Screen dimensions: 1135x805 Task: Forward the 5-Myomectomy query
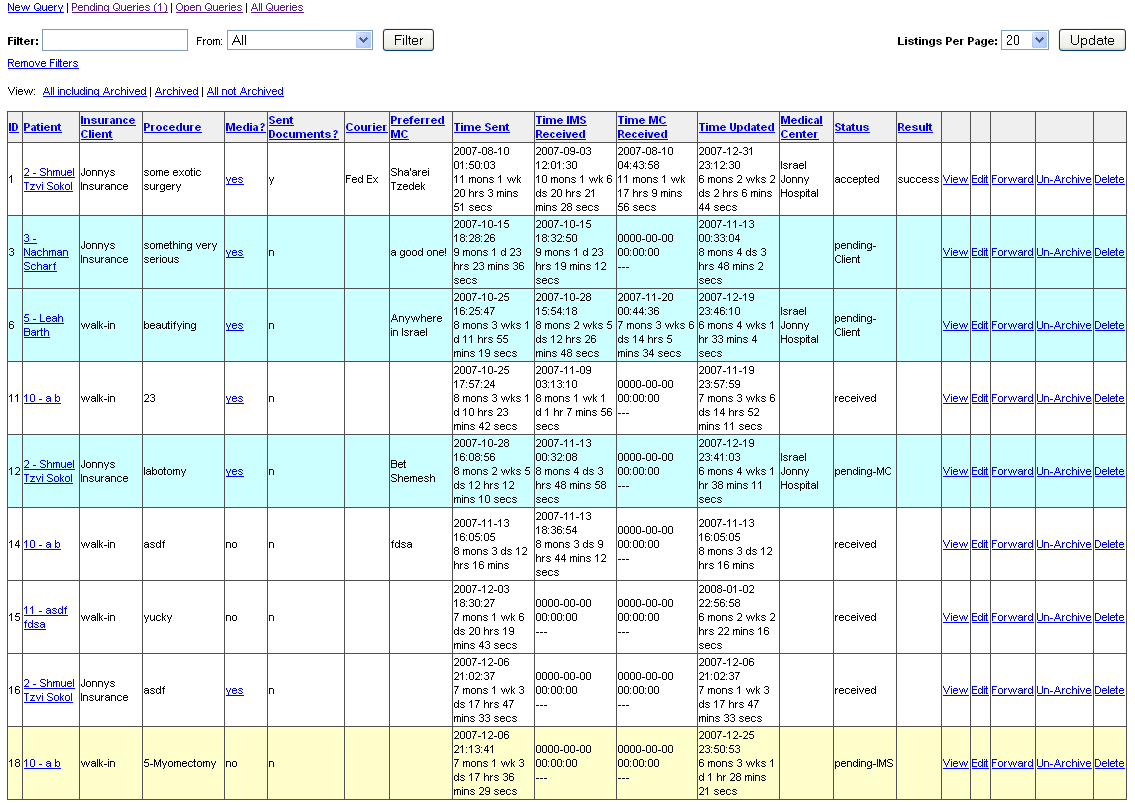tap(1012, 763)
